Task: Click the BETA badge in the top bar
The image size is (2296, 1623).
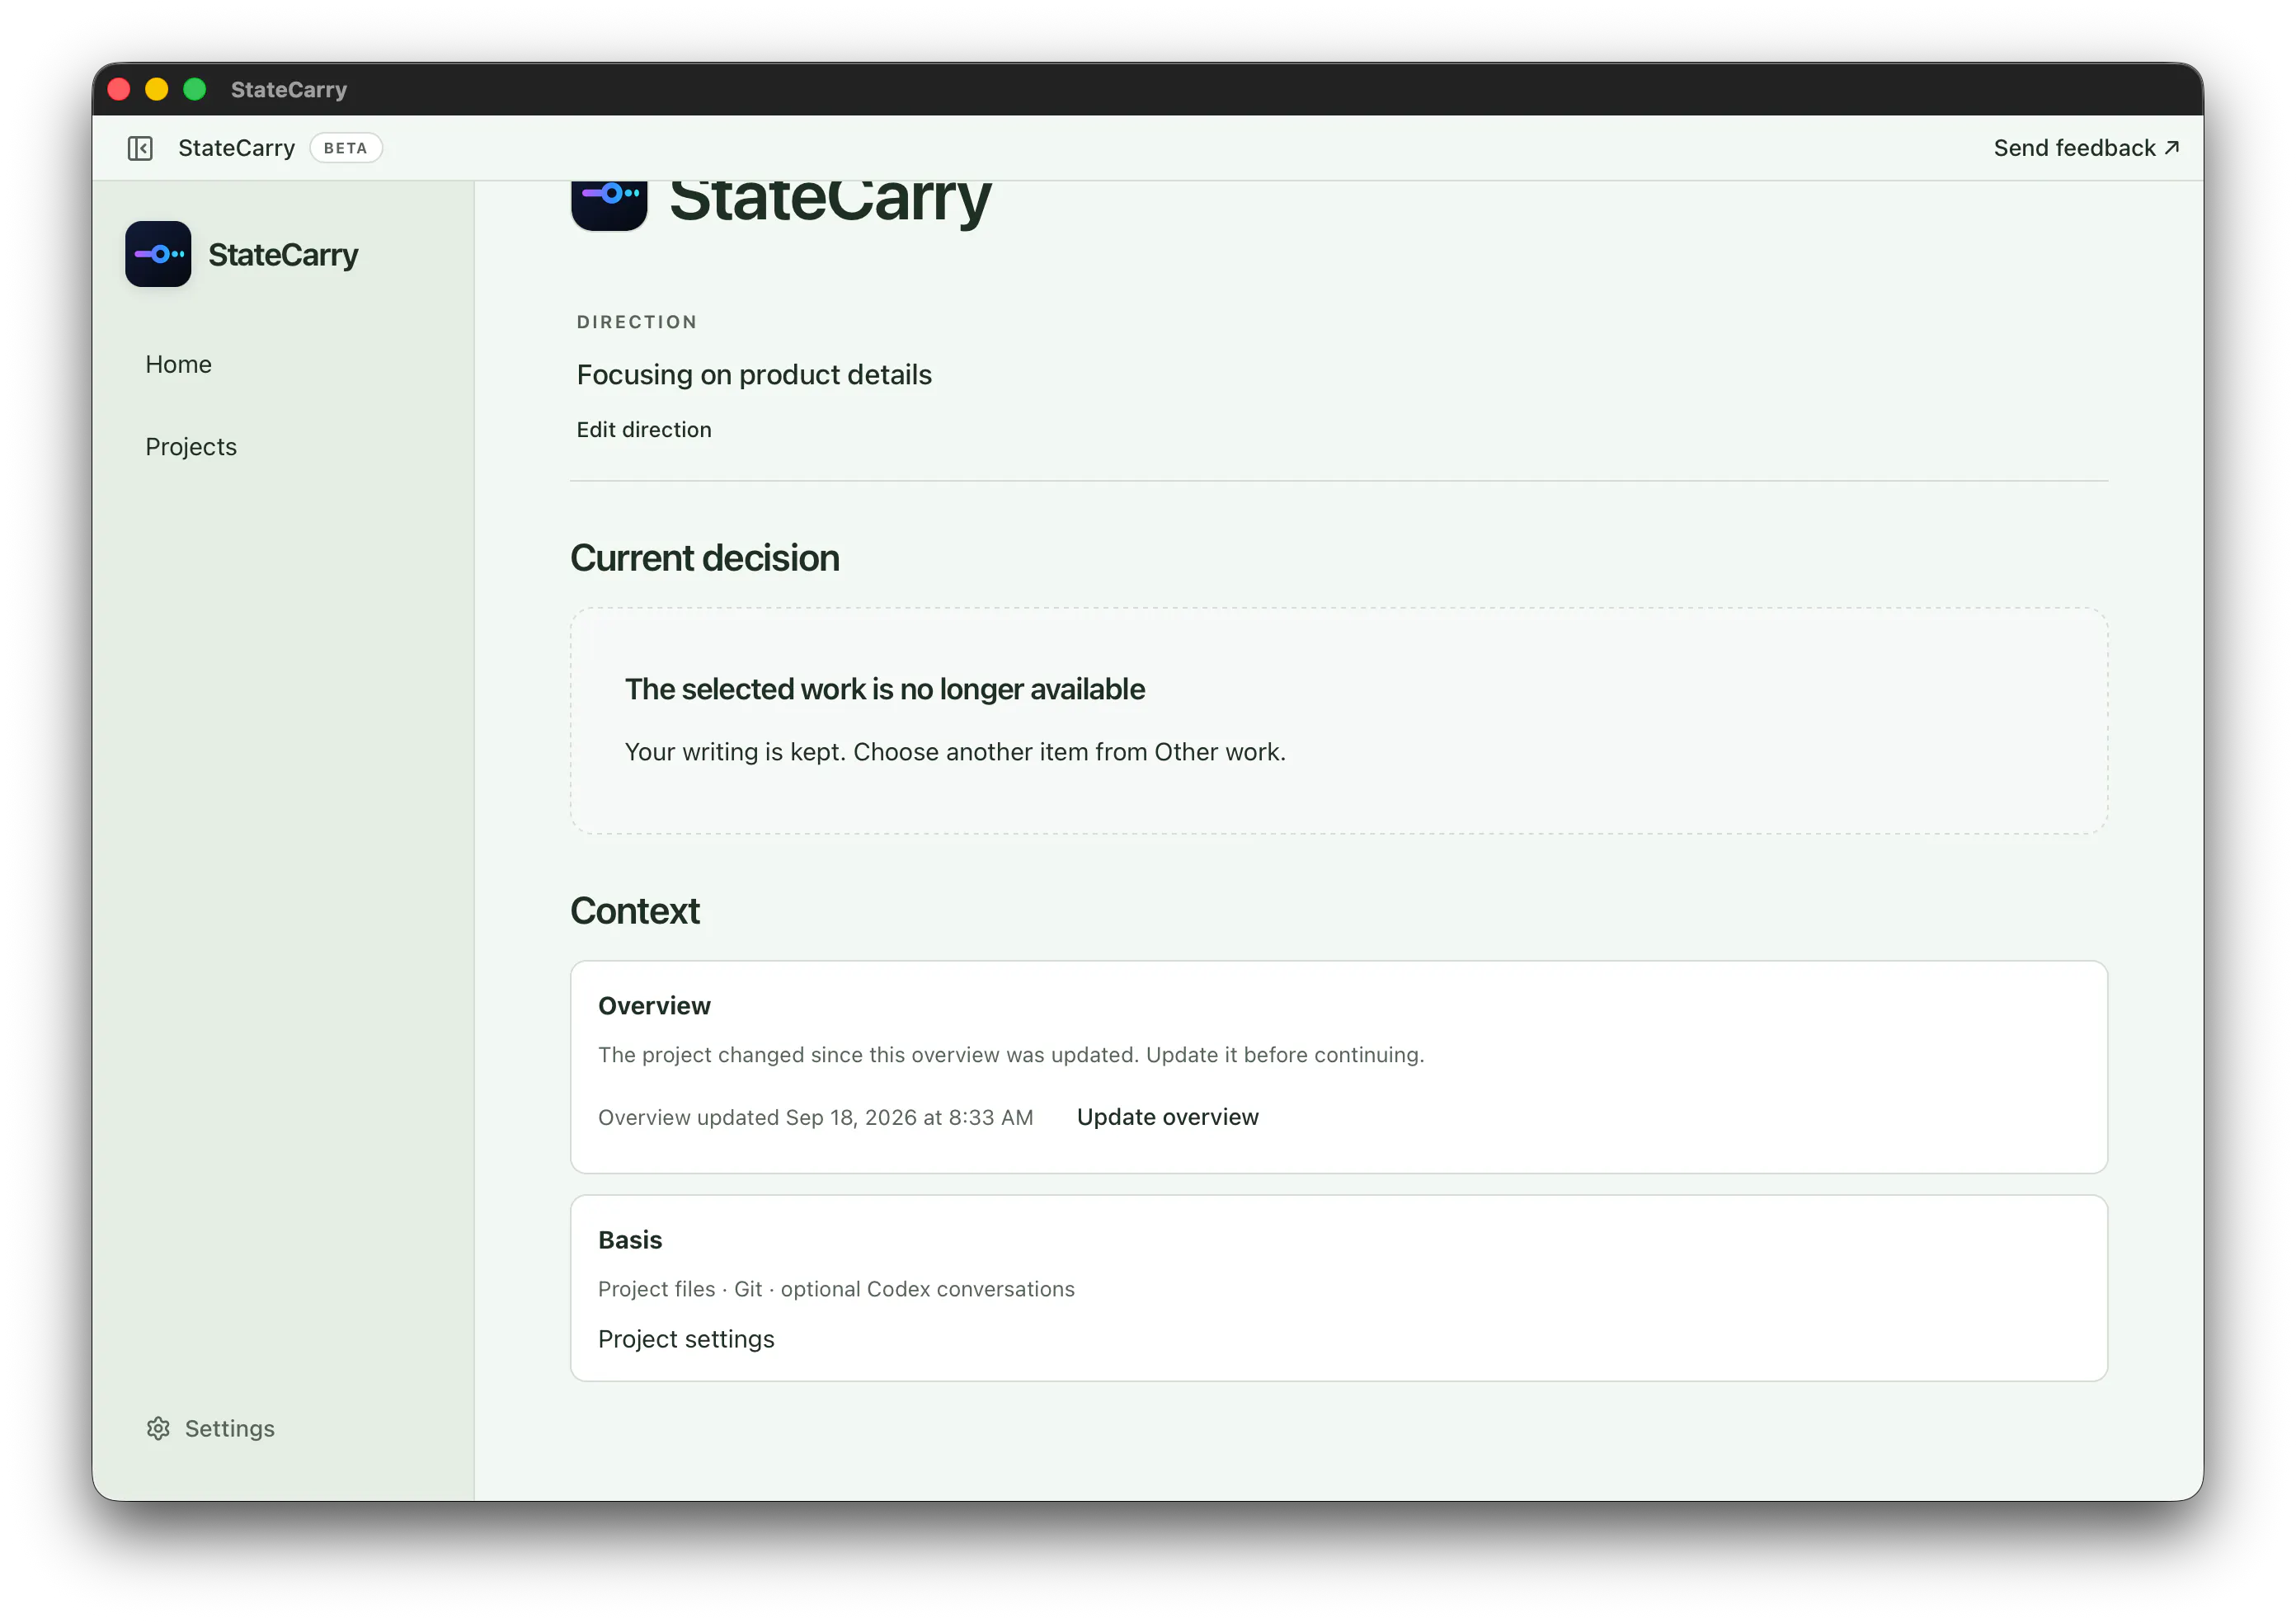Action: tap(346, 148)
